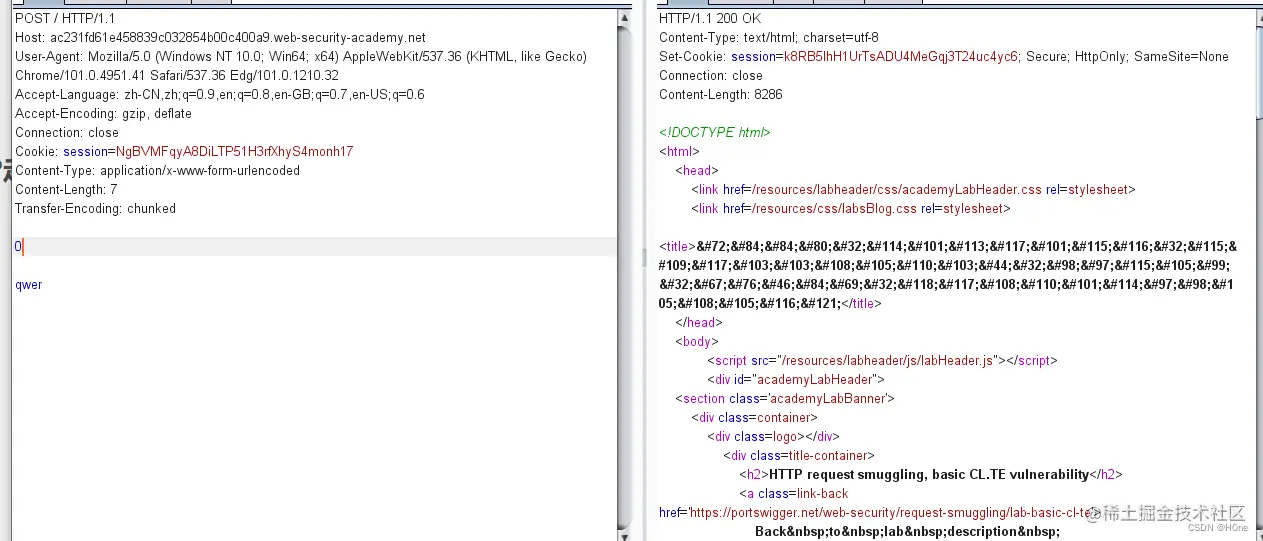This screenshot has height=541, width=1263.
Task: Click the 'Back&nbsp;to&nbsp;lab&nbsp;description' text
Action: [x=908, y=531]
